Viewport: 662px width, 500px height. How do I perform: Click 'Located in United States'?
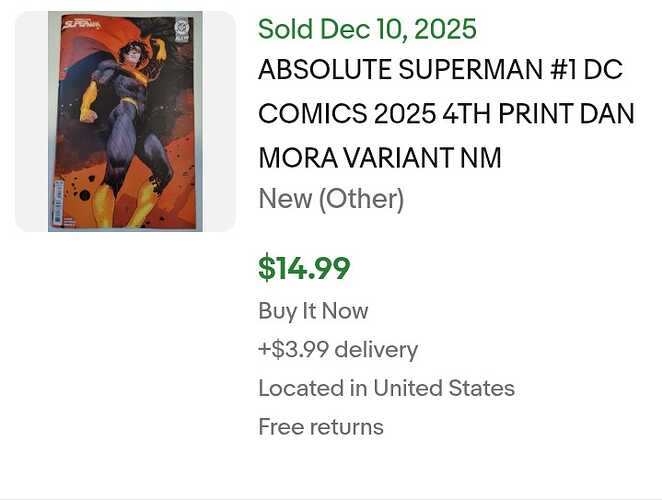[x=386, y=388]
